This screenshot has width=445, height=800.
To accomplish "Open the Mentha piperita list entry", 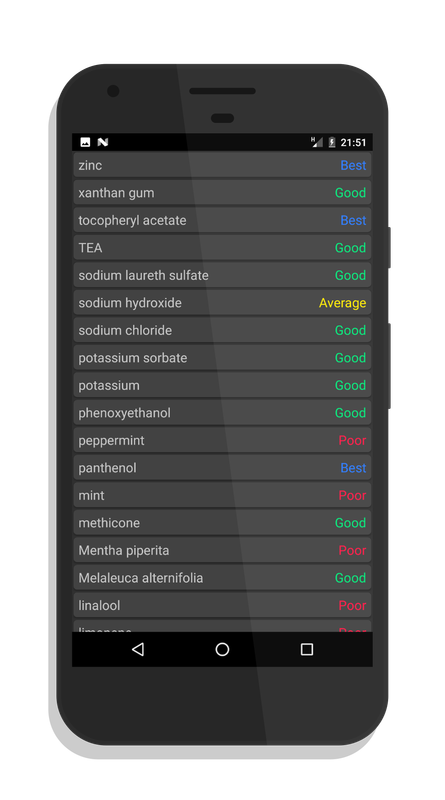I will pyautogui.click(x=222, y=550).
